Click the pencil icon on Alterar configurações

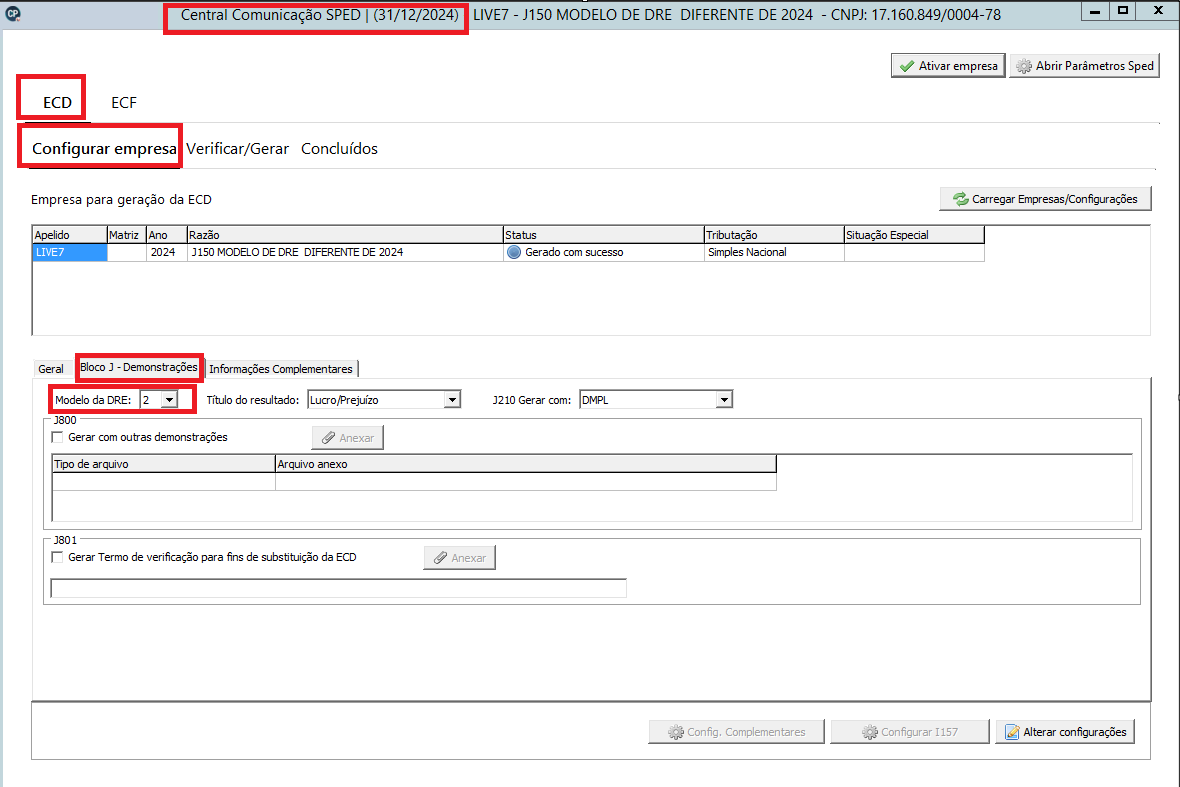[x=1012, y=732]
